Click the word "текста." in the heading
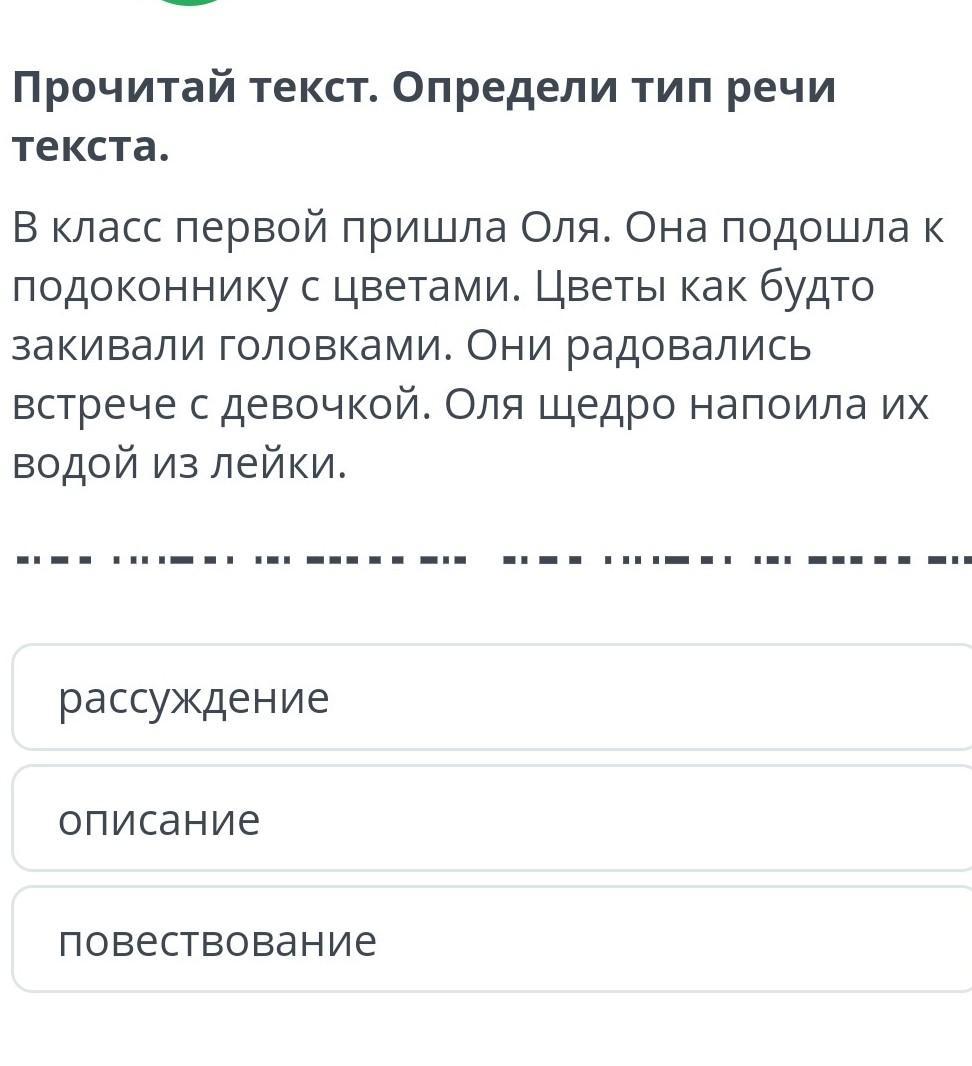This screenshot has width=972, height=1066. click(91, 147)
